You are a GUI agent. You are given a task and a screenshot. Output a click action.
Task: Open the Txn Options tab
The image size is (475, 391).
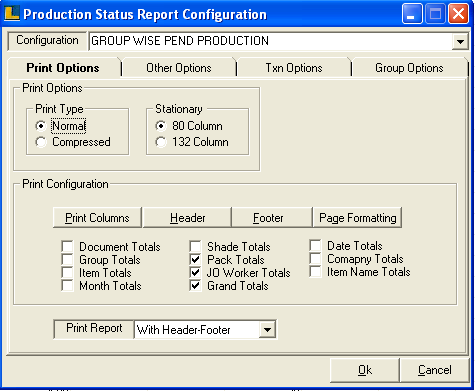294,68
